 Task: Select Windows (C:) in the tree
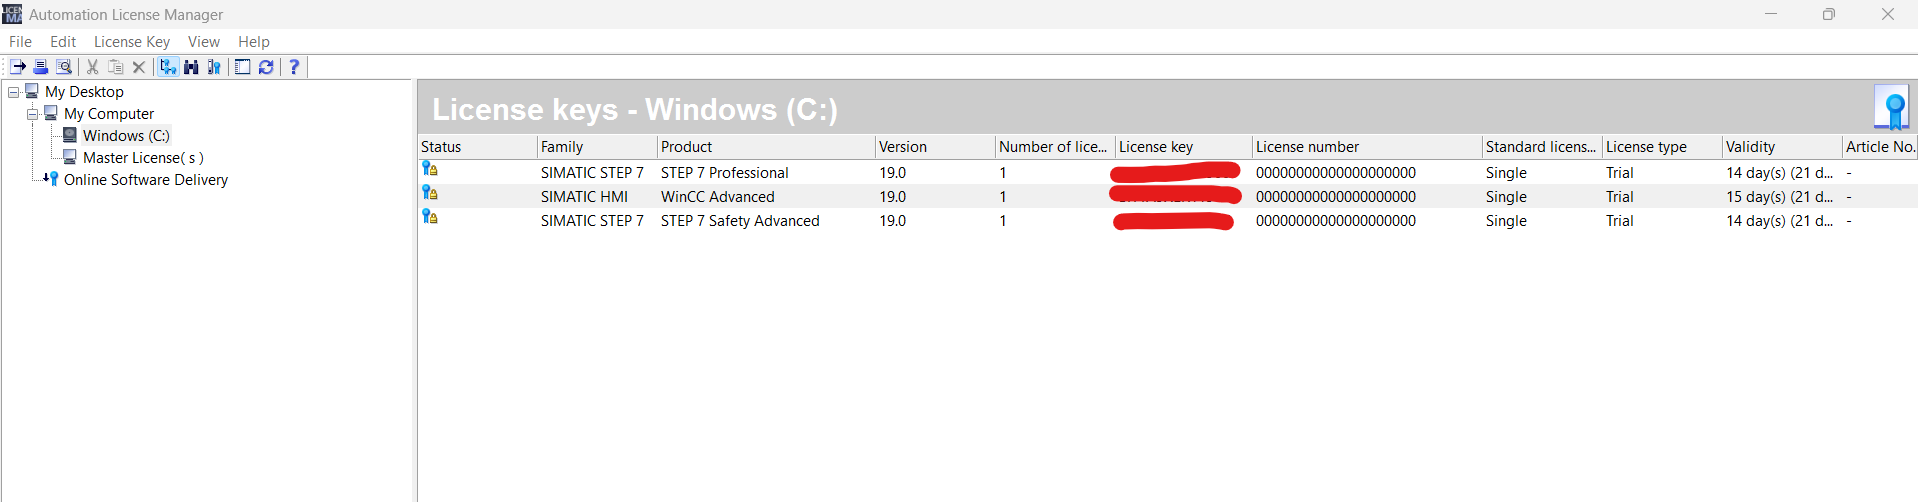coord(126,136)
